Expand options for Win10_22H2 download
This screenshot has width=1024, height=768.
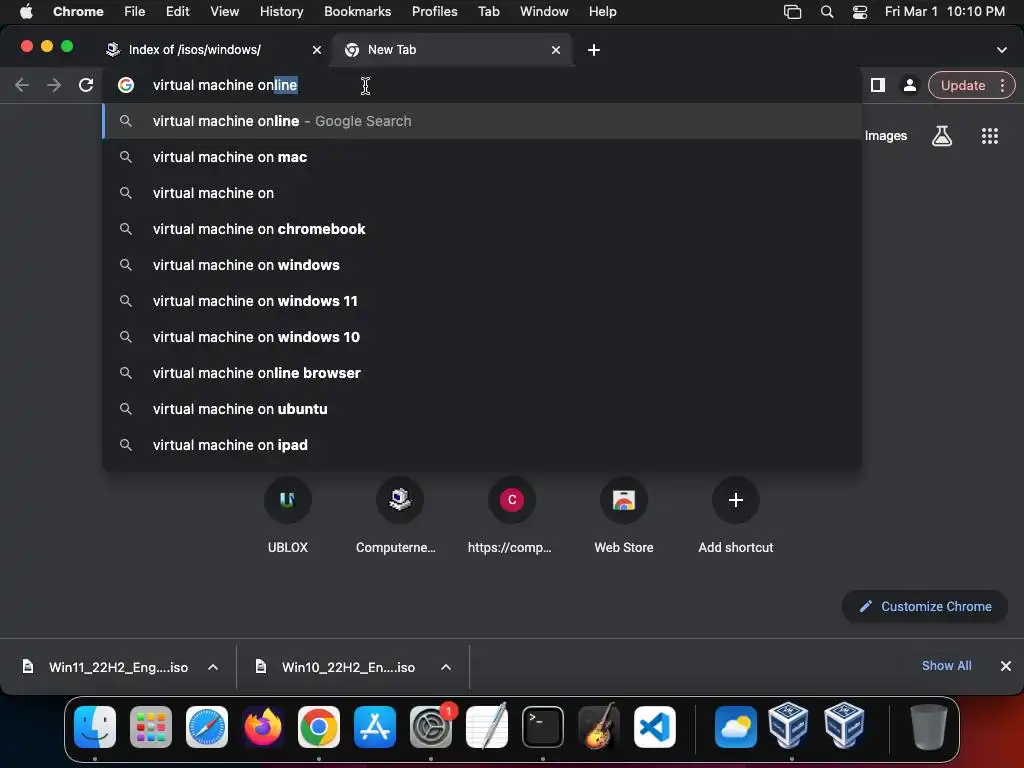pyautogui.click(x=446, y=667)
